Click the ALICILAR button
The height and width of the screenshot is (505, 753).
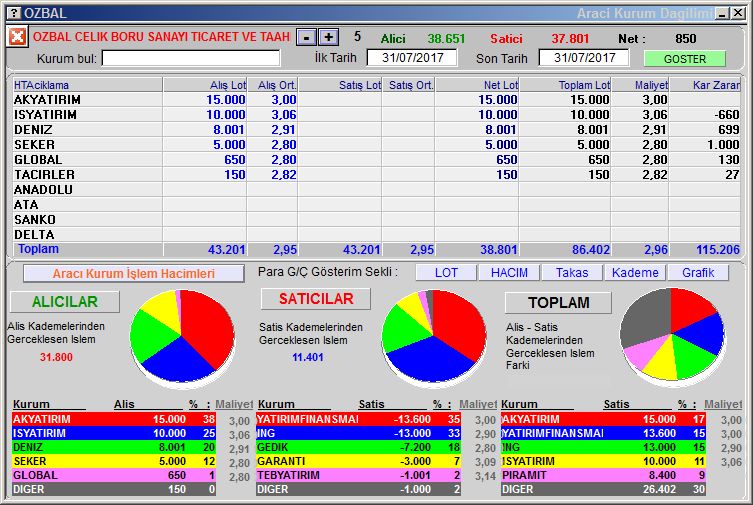[65, 301]
